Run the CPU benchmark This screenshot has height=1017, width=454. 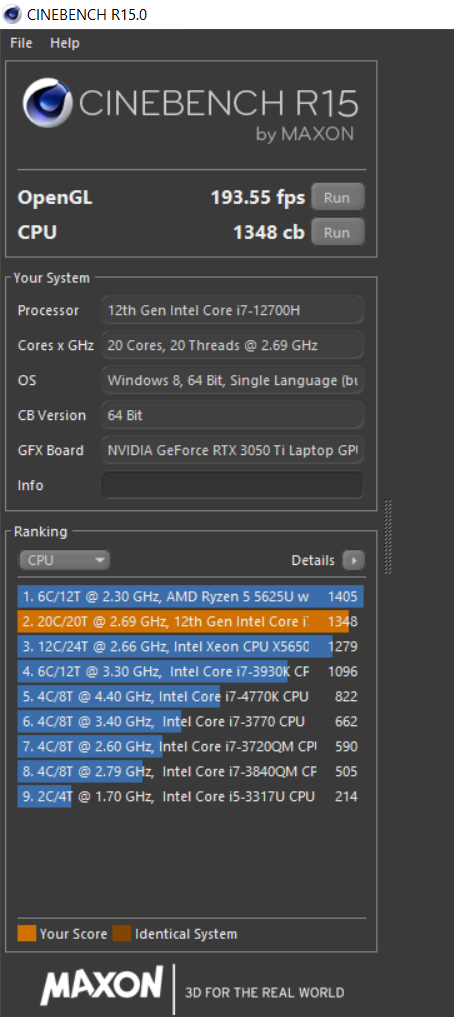[x=337, y=232]
